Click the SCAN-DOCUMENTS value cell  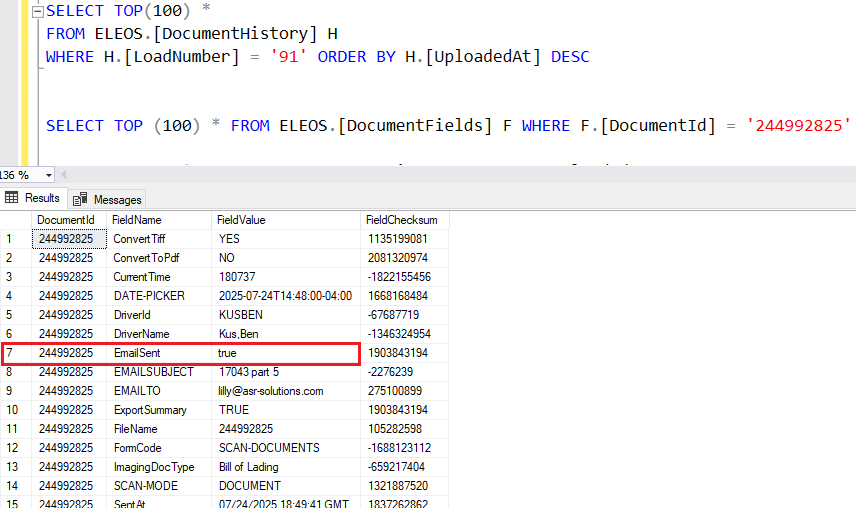pos(286,448)
